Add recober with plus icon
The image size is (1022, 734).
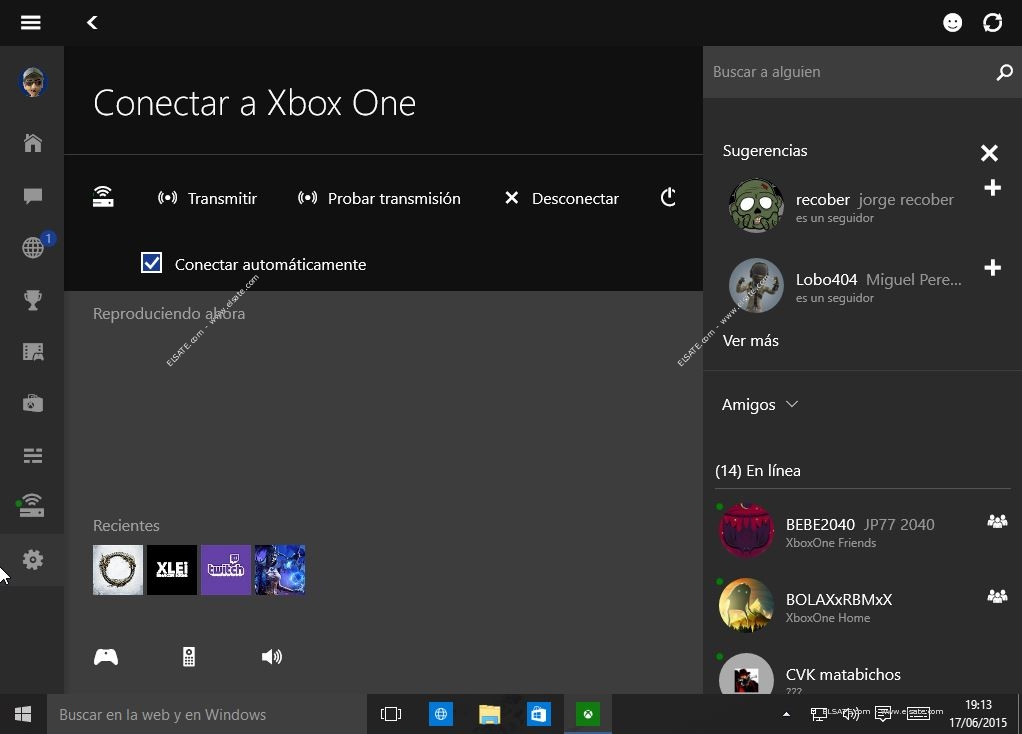pyautogui.click(x=992, y=188)
